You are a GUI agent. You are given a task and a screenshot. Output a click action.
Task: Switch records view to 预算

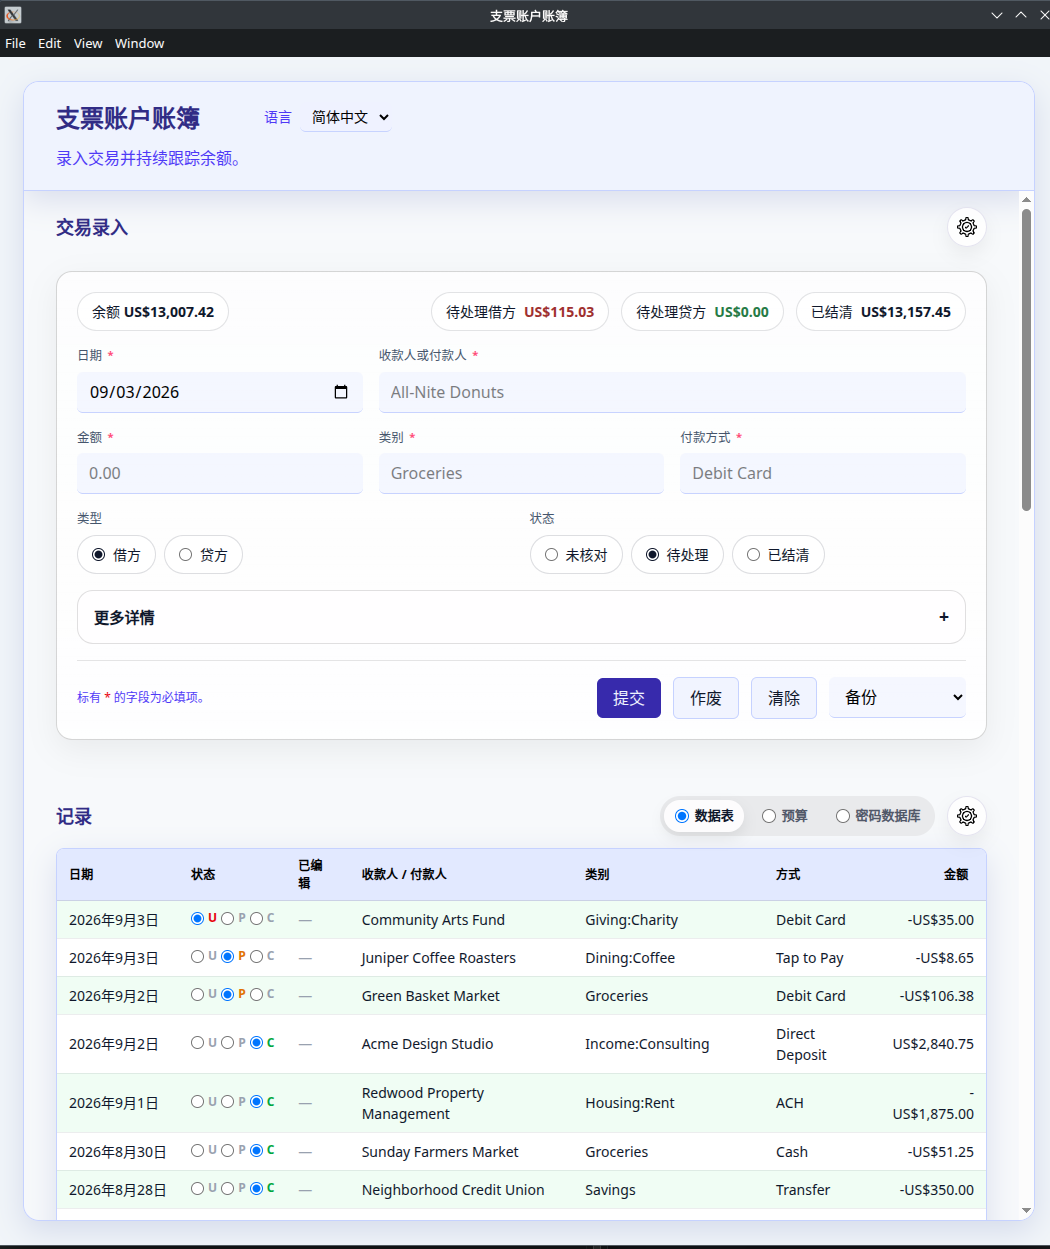[x=769, y=816]
